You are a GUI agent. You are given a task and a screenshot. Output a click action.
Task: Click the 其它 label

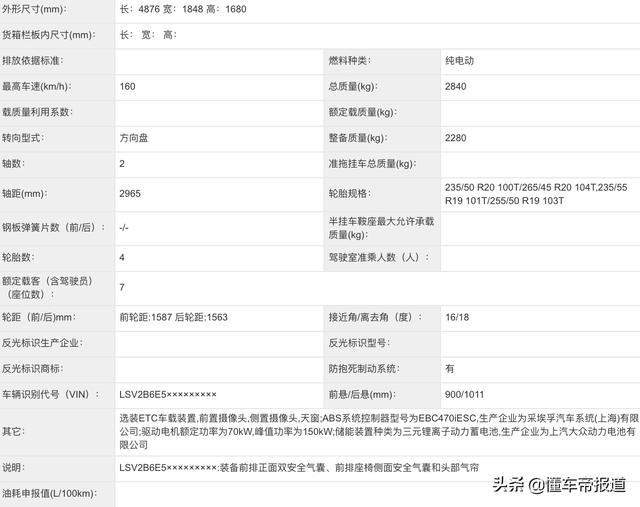click(13, 431)
